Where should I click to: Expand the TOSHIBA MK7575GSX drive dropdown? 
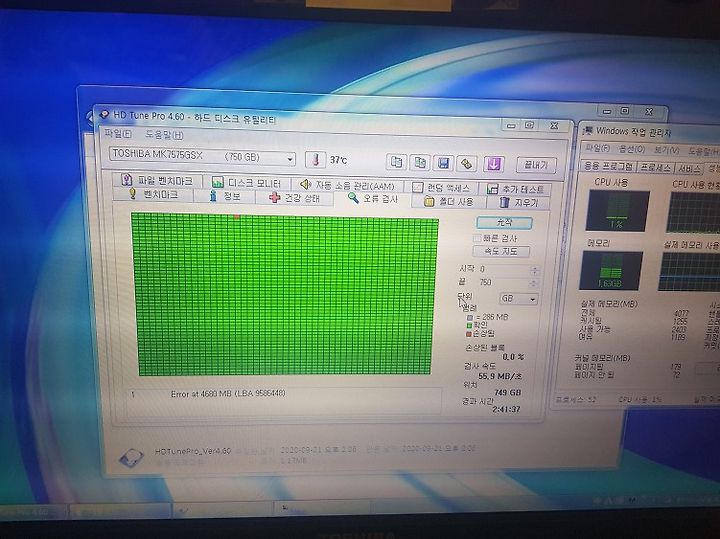[290, 159]
